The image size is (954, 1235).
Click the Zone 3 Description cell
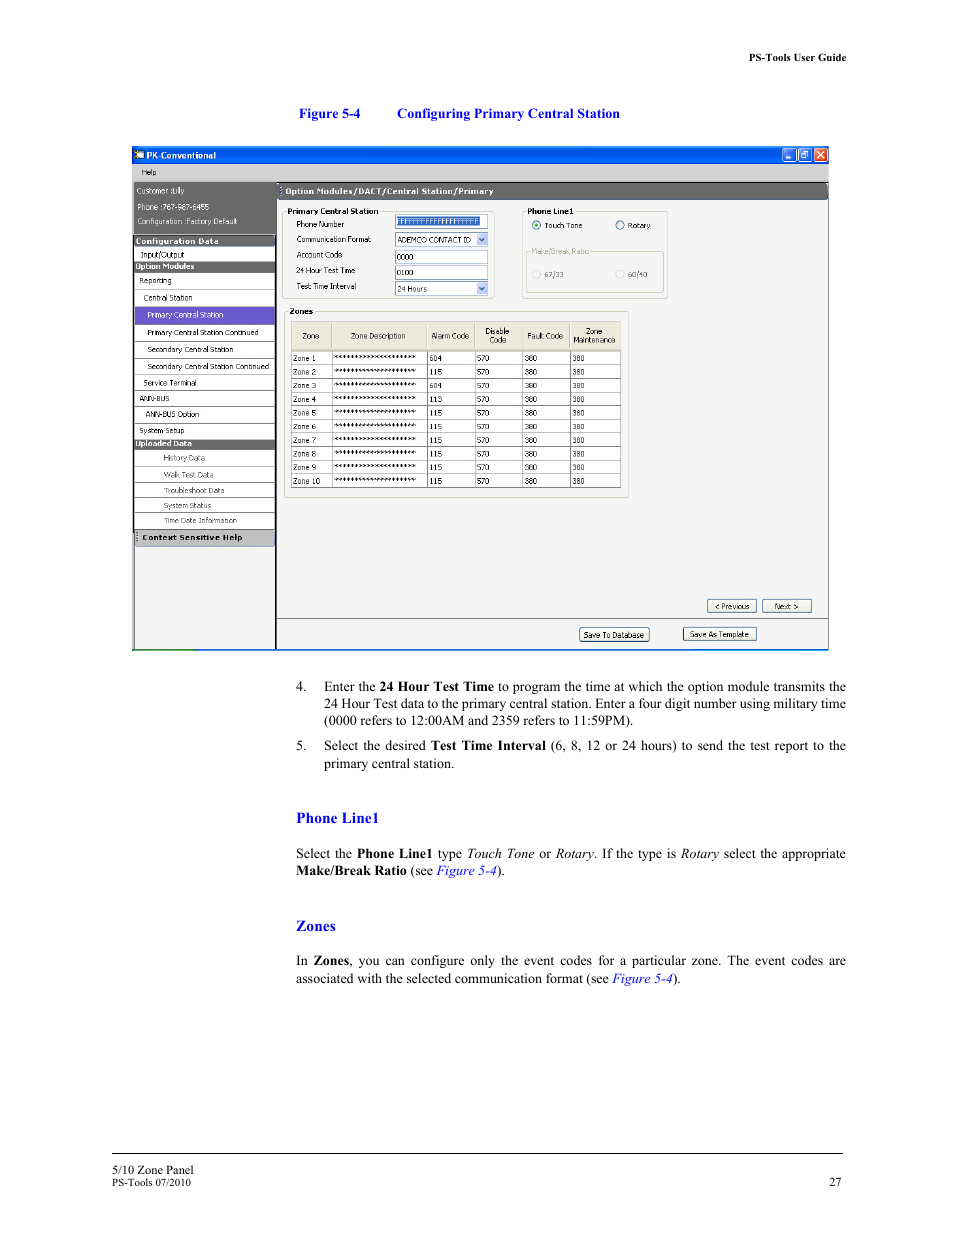pos(380,385)
